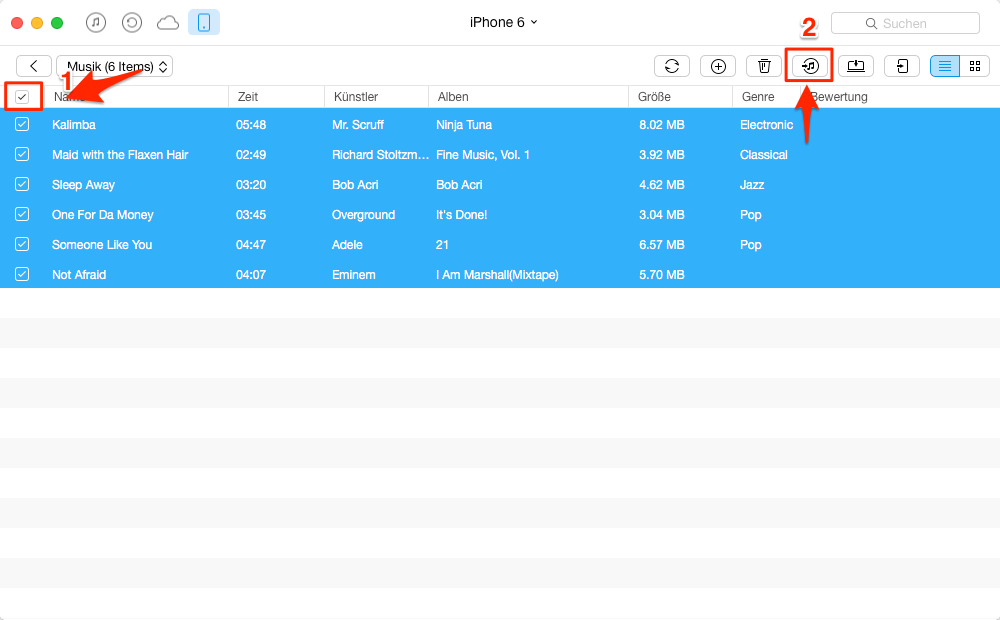Switch to grid view
Viewport: 1000px width, 620px height.
(x=974, y=66)
